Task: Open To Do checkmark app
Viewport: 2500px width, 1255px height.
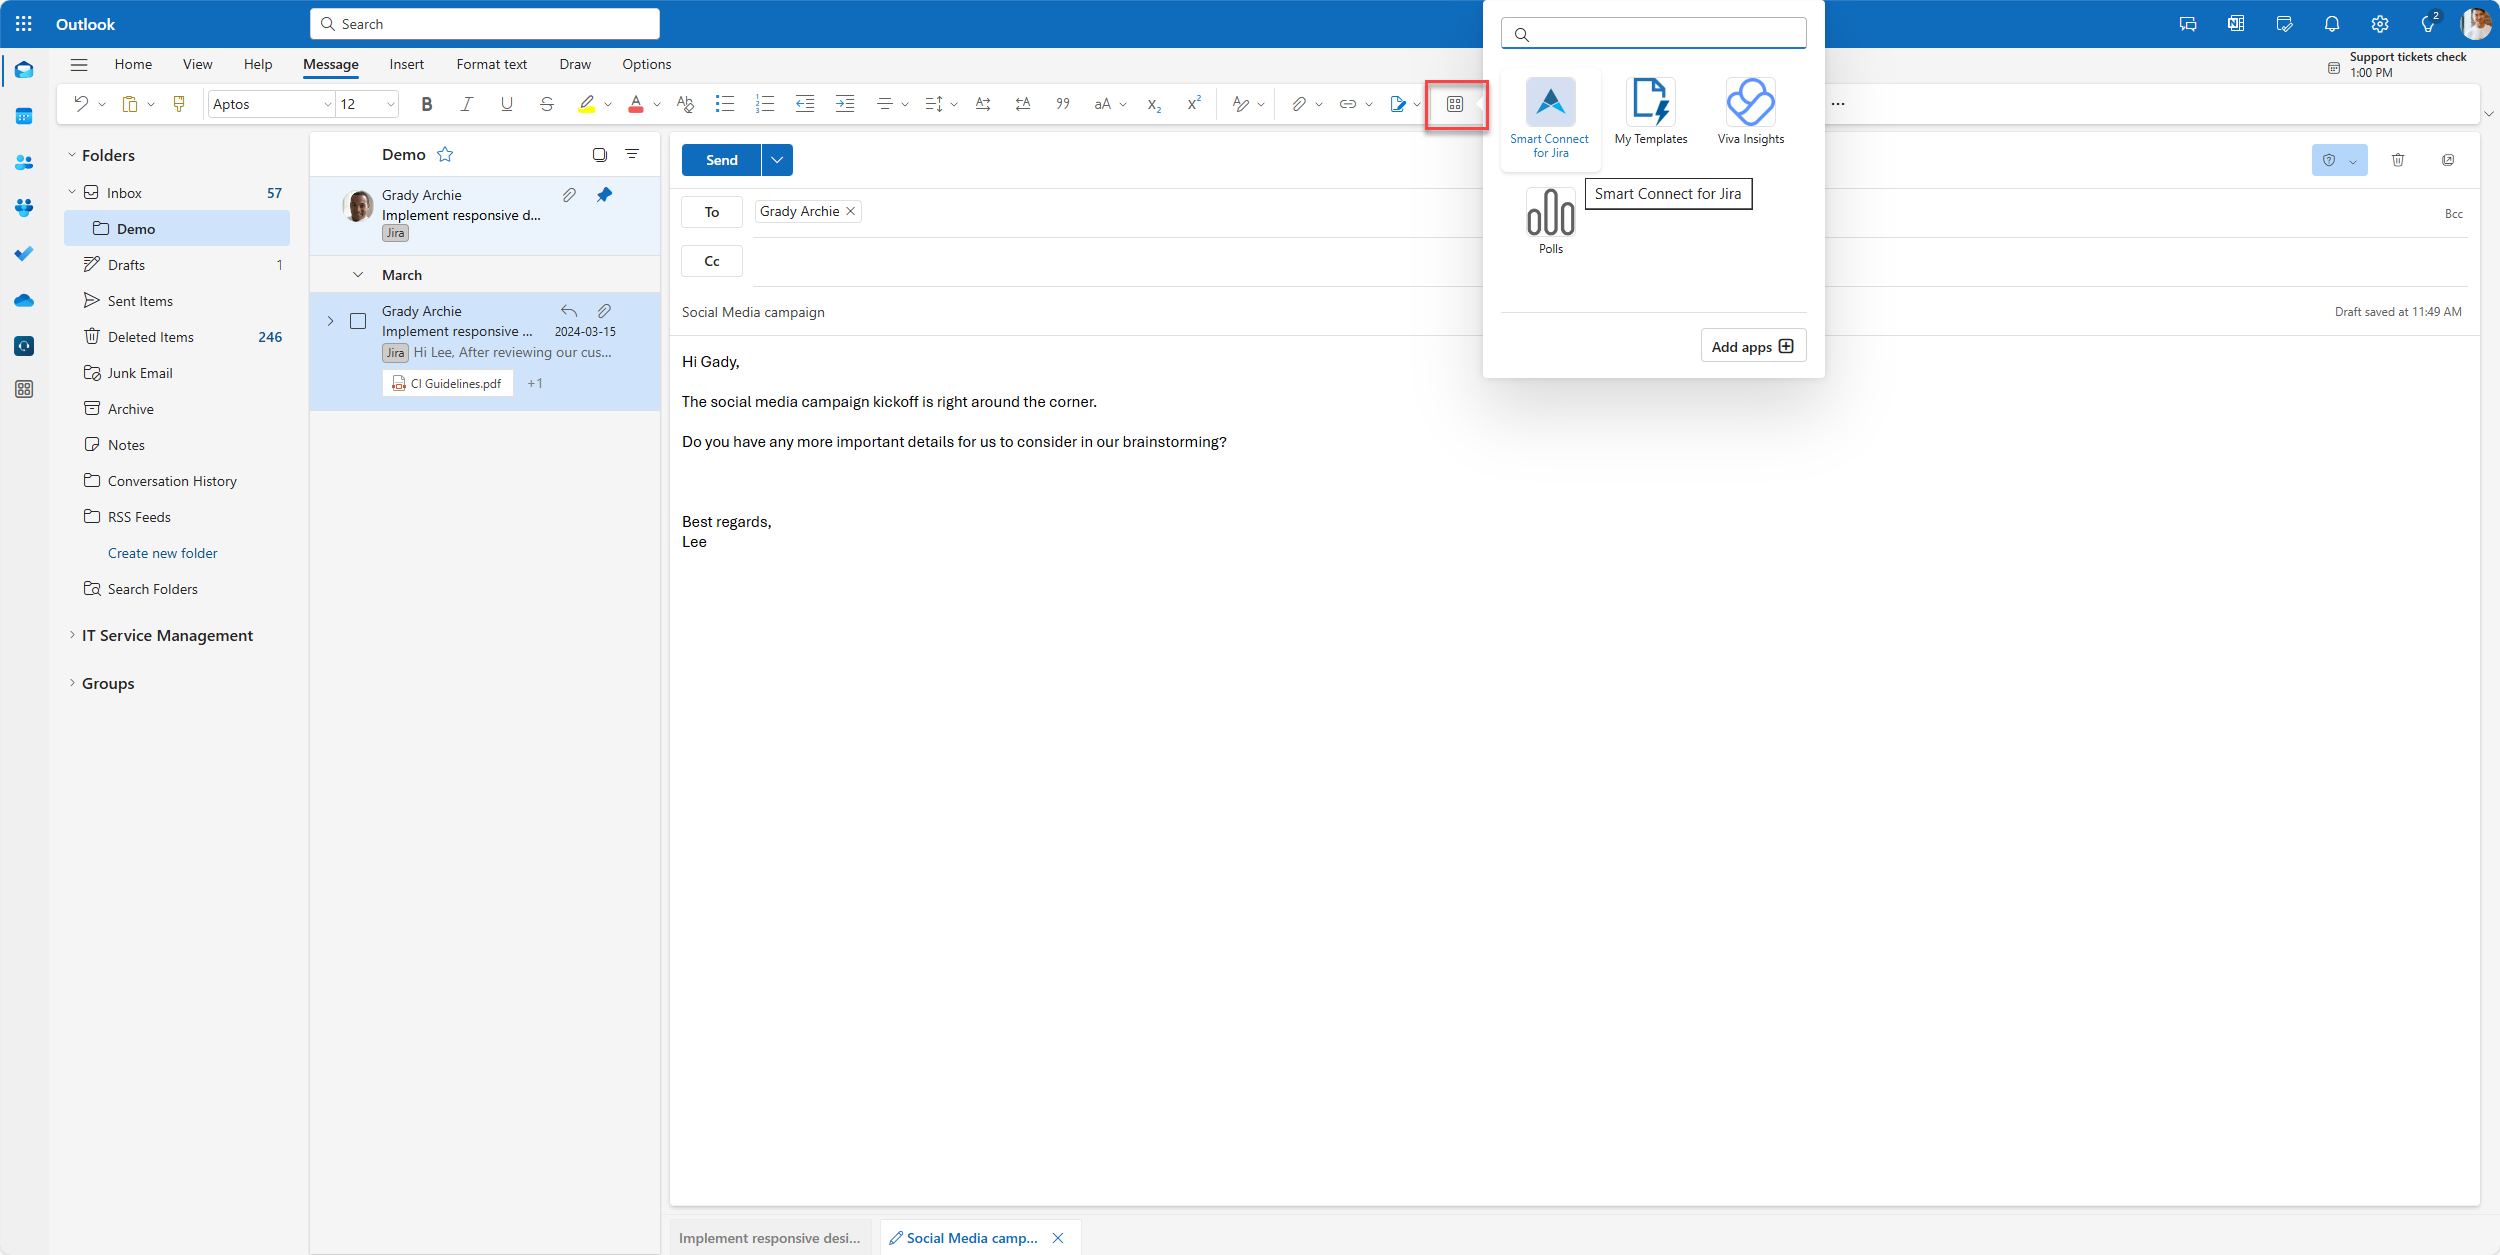Action: click(x=24, y=254)
